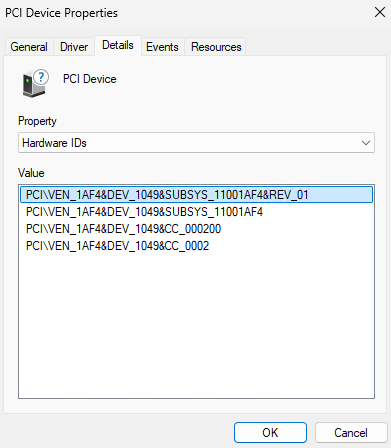Click the PCI Device icon with question mark

tap(35, 83)
